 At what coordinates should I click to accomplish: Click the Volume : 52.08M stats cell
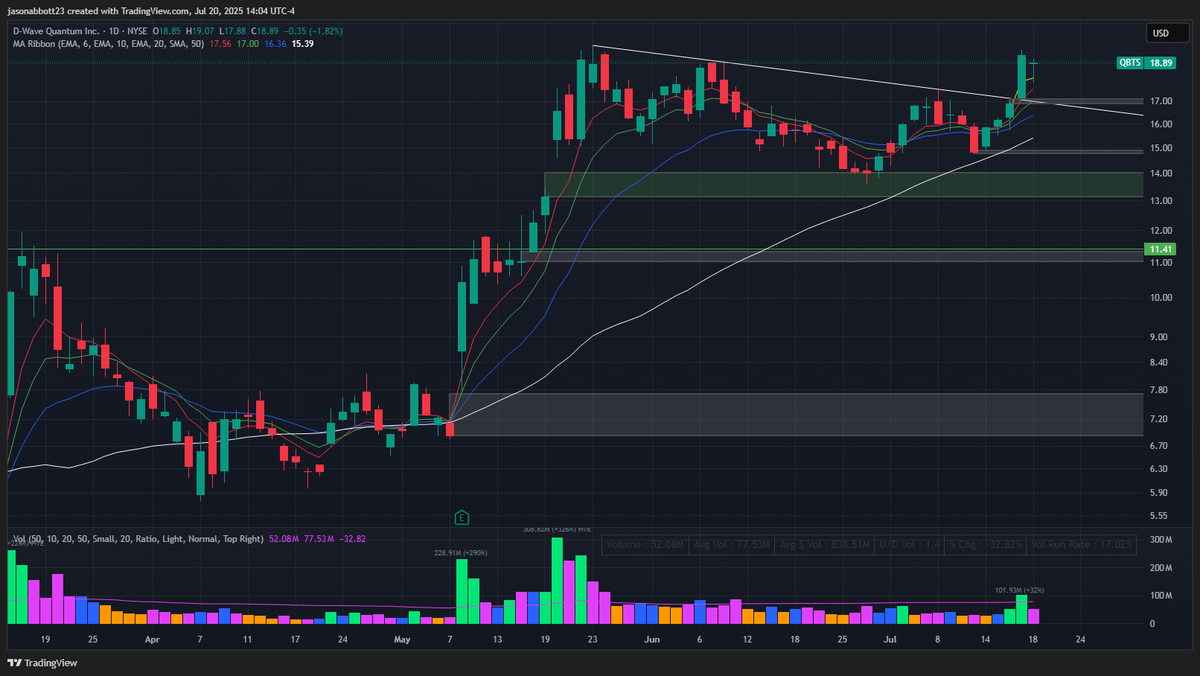645,545
